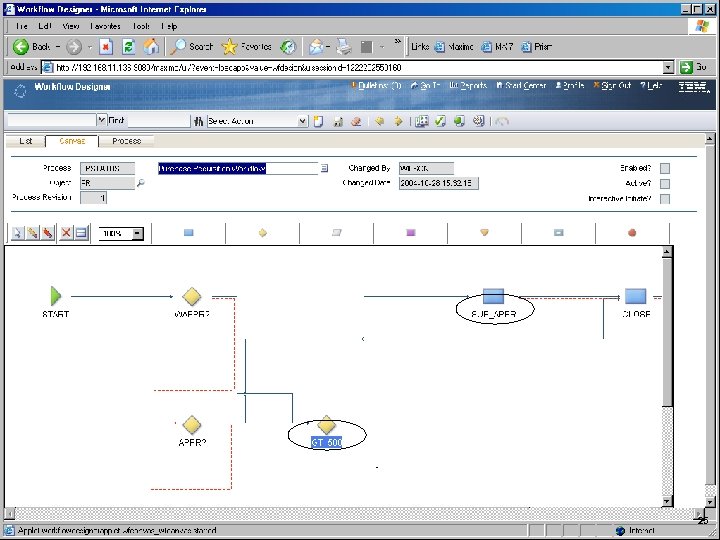This screenshot has width=720, height=540.
Task: Toggle the Enabled? checkbox
Action: [x=664, y=169]
